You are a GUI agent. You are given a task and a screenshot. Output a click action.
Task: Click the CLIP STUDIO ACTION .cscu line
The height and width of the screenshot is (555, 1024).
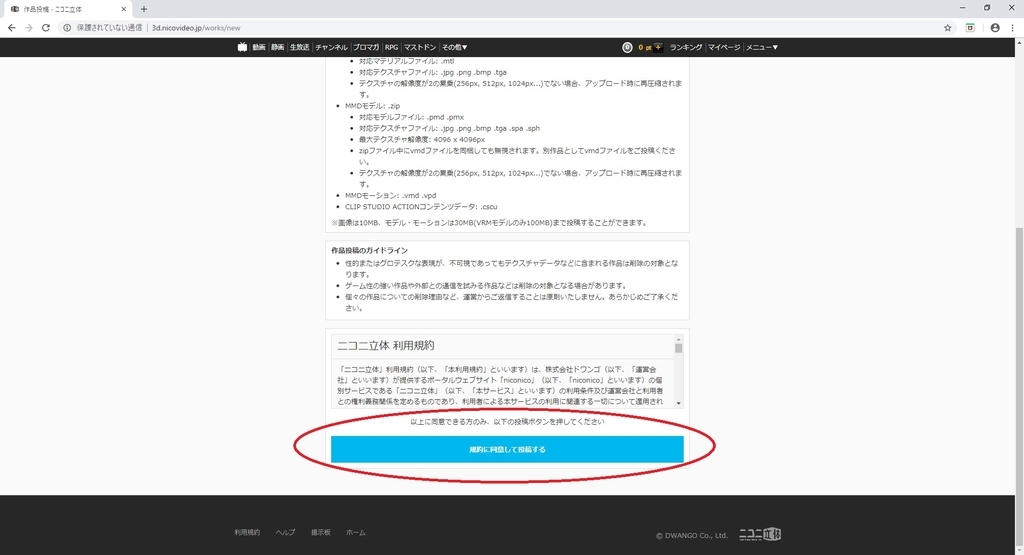[421, 206]
